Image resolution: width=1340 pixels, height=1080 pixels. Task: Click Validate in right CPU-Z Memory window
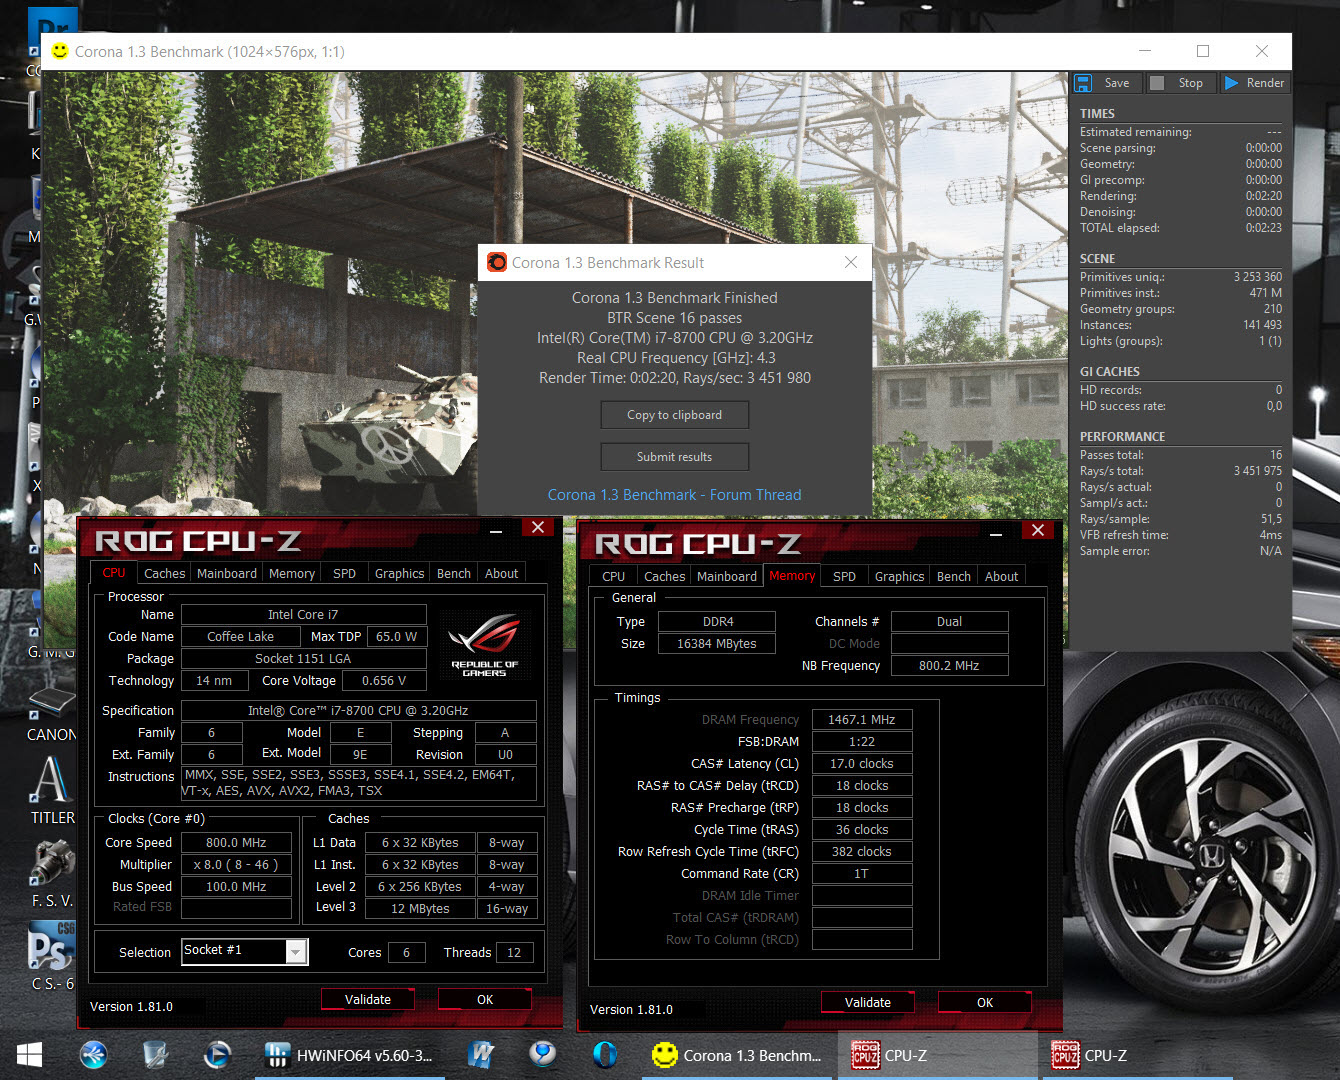[x=868, y=1003]
